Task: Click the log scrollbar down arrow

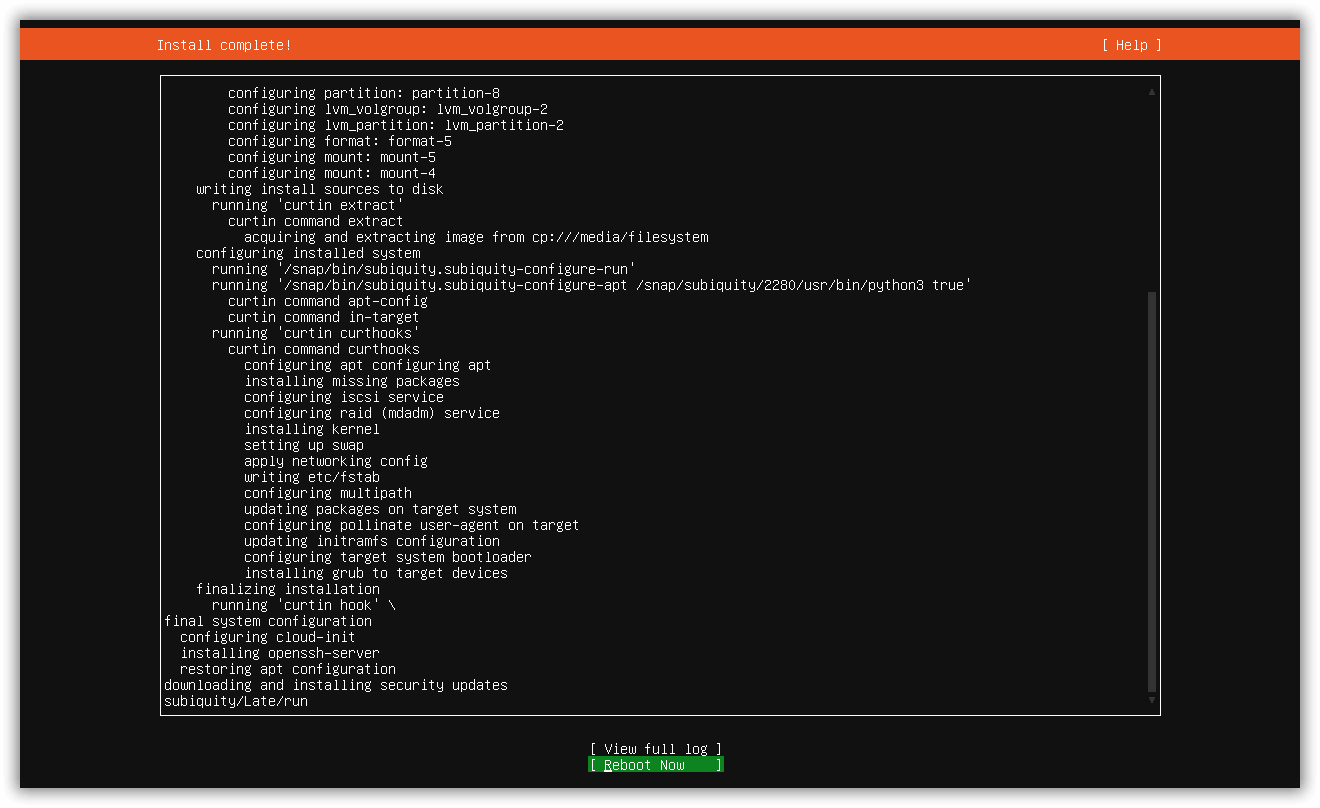Action: coord(1152,700)
